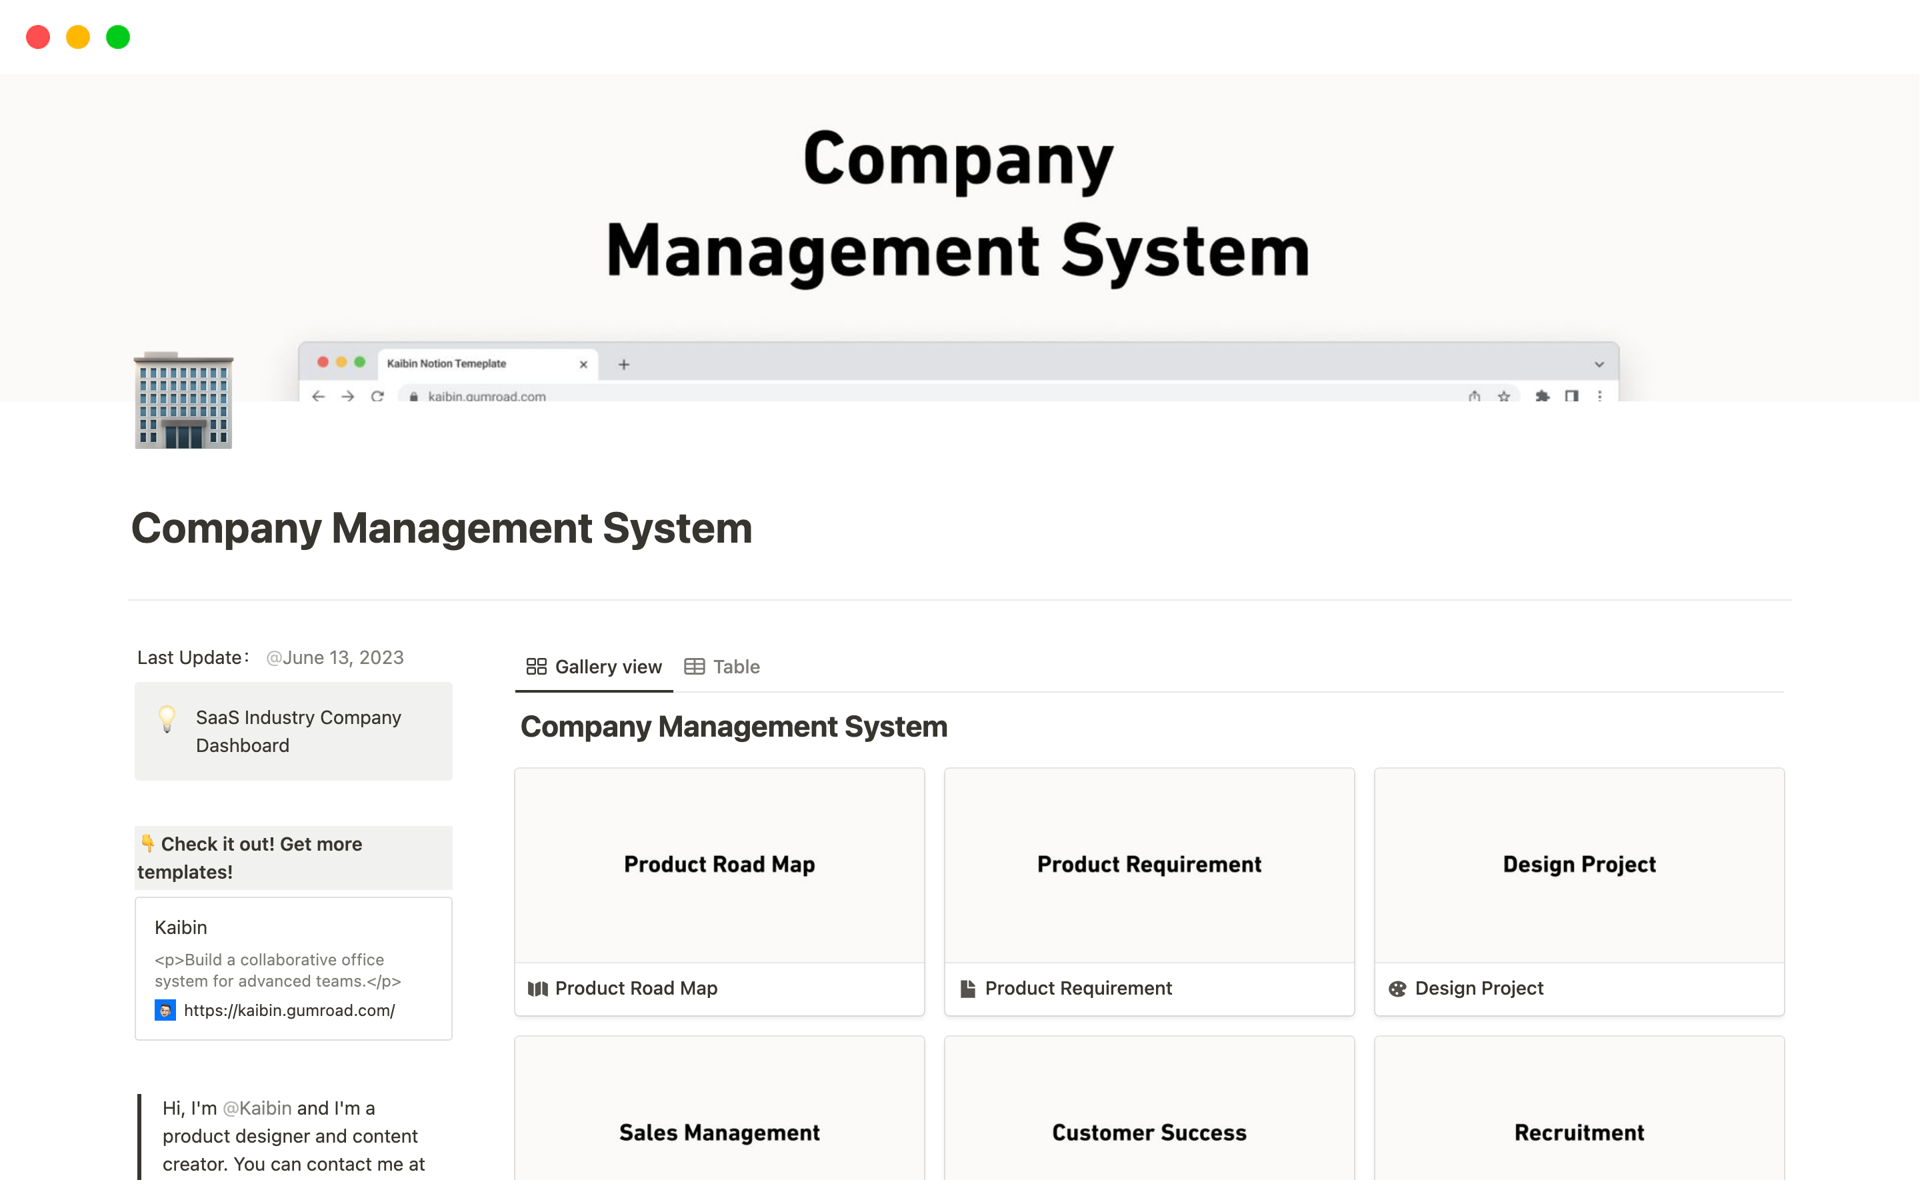Image resolution: width=1920 pixels, height=1200 pixels.
Task: Switch to the Table tab
Action: pyautogui.click(x=736, y=666)
